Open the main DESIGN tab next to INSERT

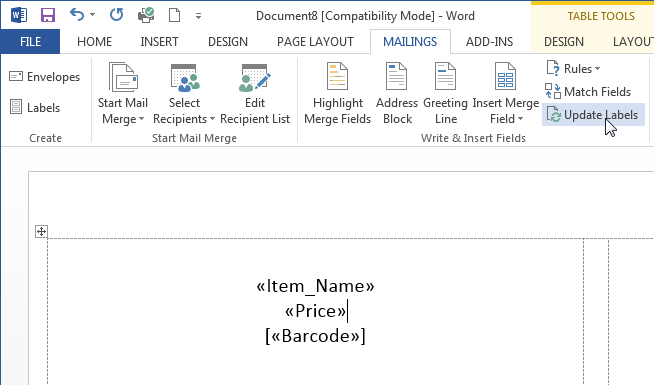pyautogui.click(x=228, y=42)
